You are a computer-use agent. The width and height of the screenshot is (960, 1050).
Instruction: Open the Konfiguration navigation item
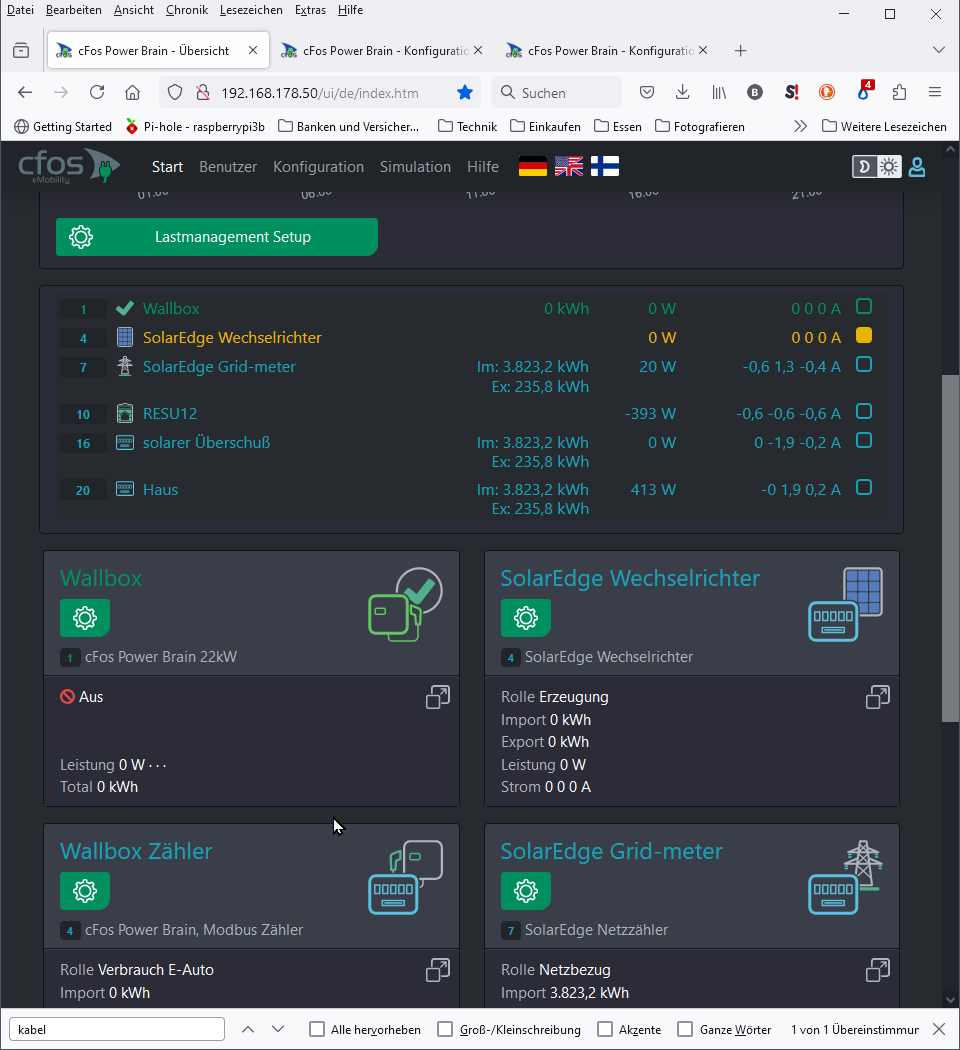319,167
